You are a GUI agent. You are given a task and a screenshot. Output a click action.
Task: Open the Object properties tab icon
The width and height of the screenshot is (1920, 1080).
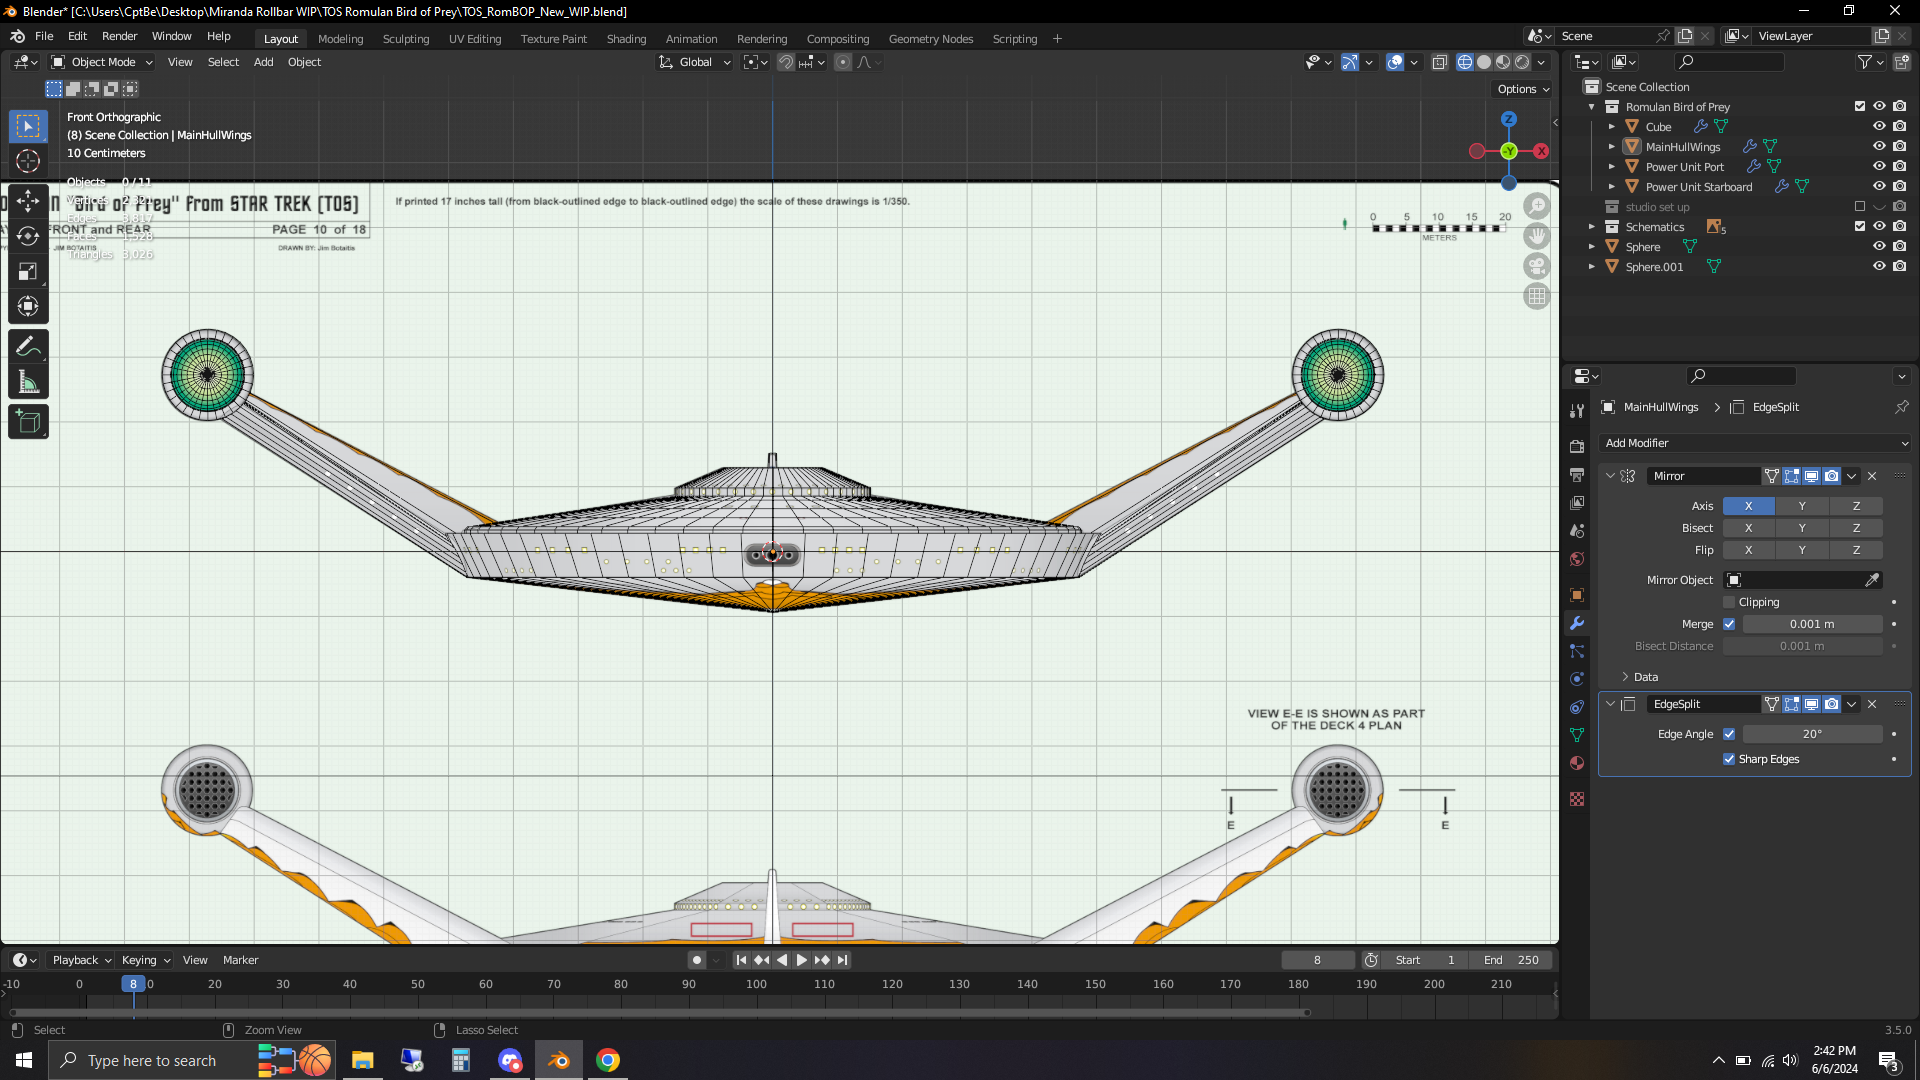(x=1577, y=595)
